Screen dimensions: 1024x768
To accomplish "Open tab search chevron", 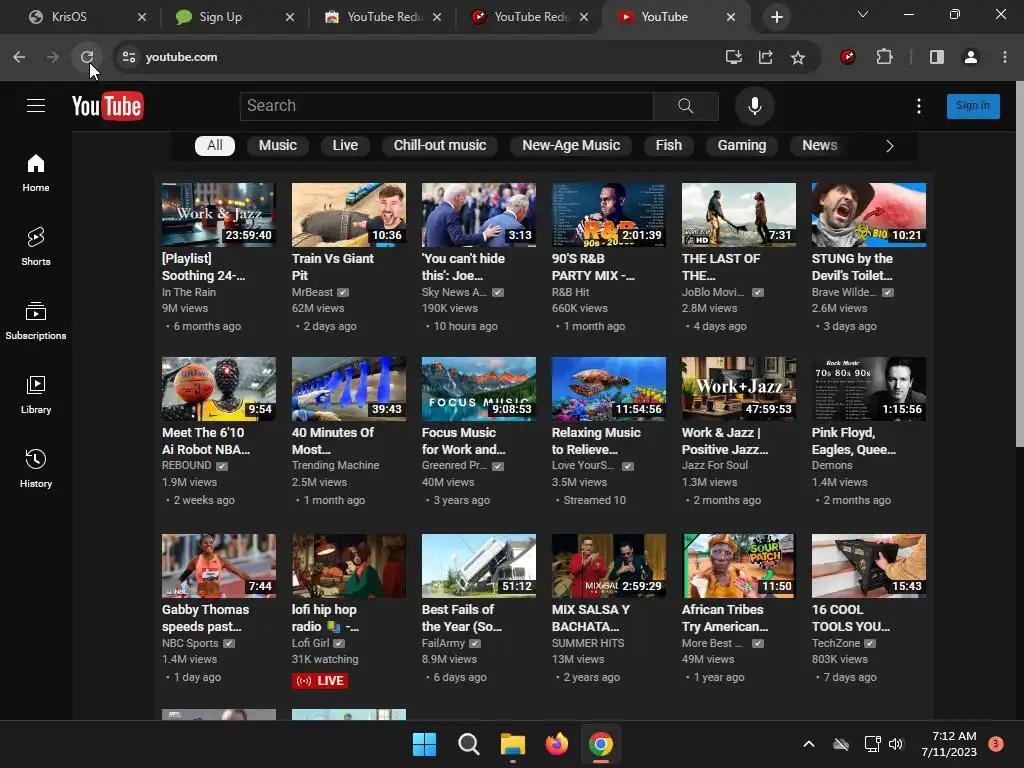I will (x=863, y=14).
